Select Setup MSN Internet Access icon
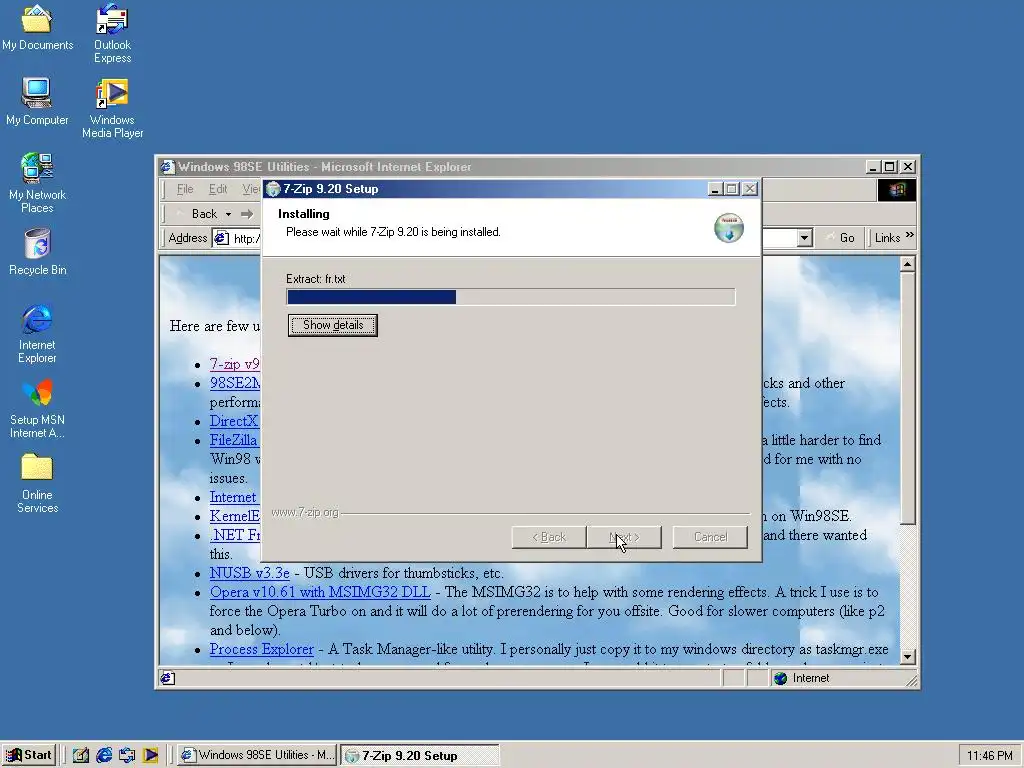The width and height of the screenshot is (1024, 768). [37, 408]
